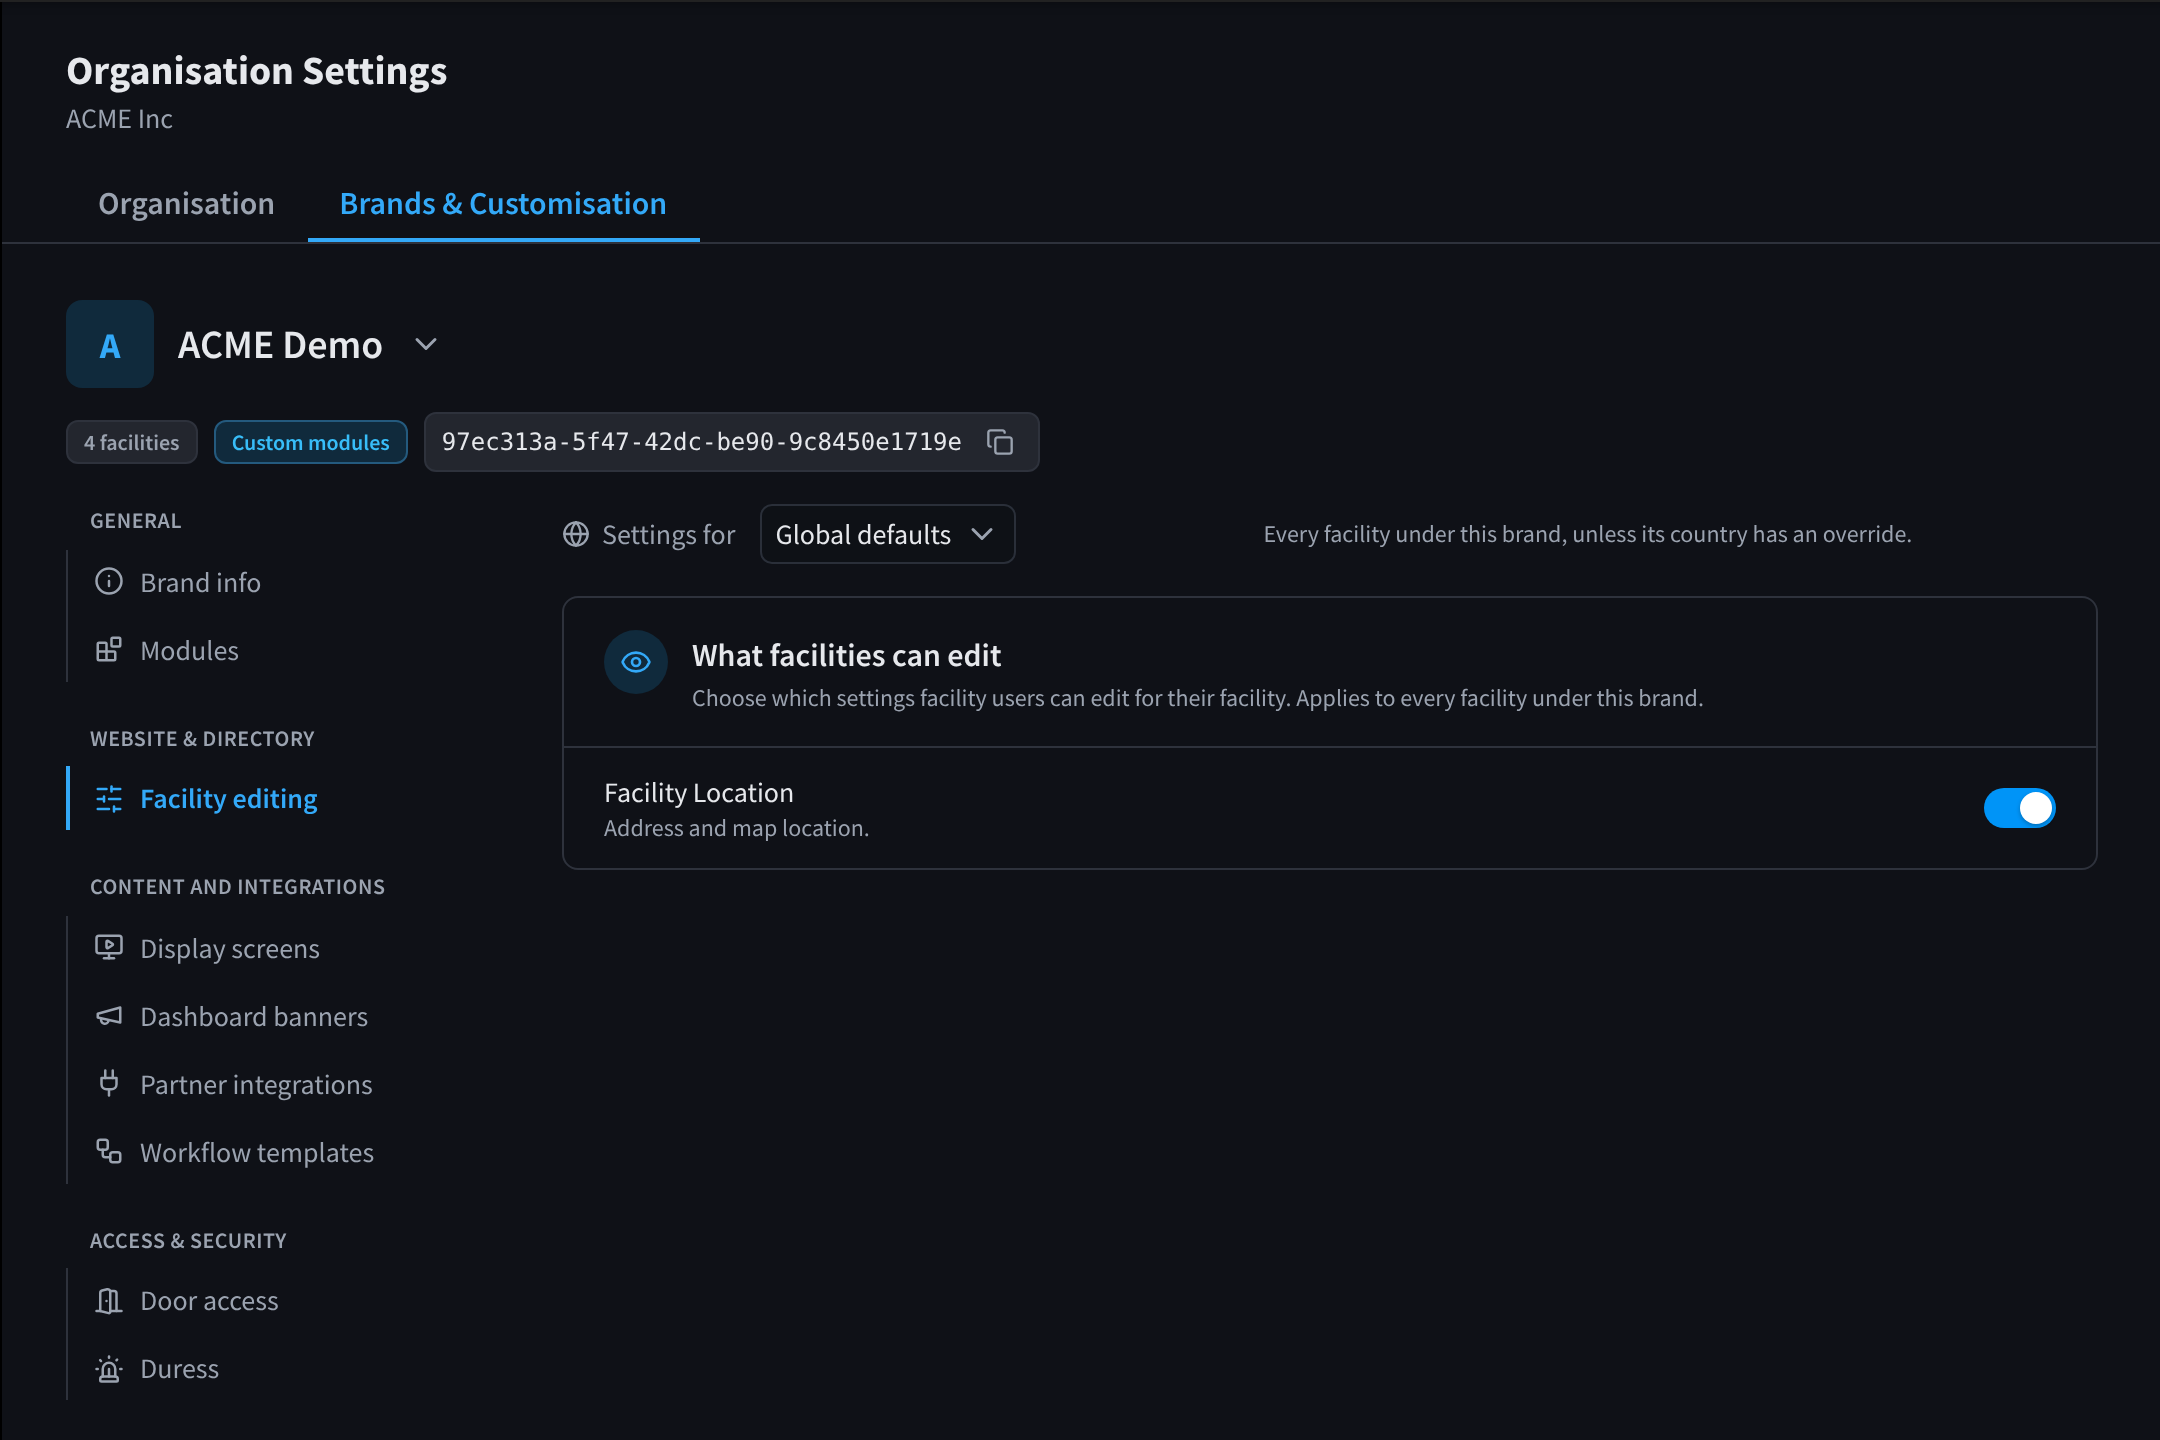Go to Facility editing
Image resolution: width=2160 pixels, height=1440 pixels.
[229, 798]
